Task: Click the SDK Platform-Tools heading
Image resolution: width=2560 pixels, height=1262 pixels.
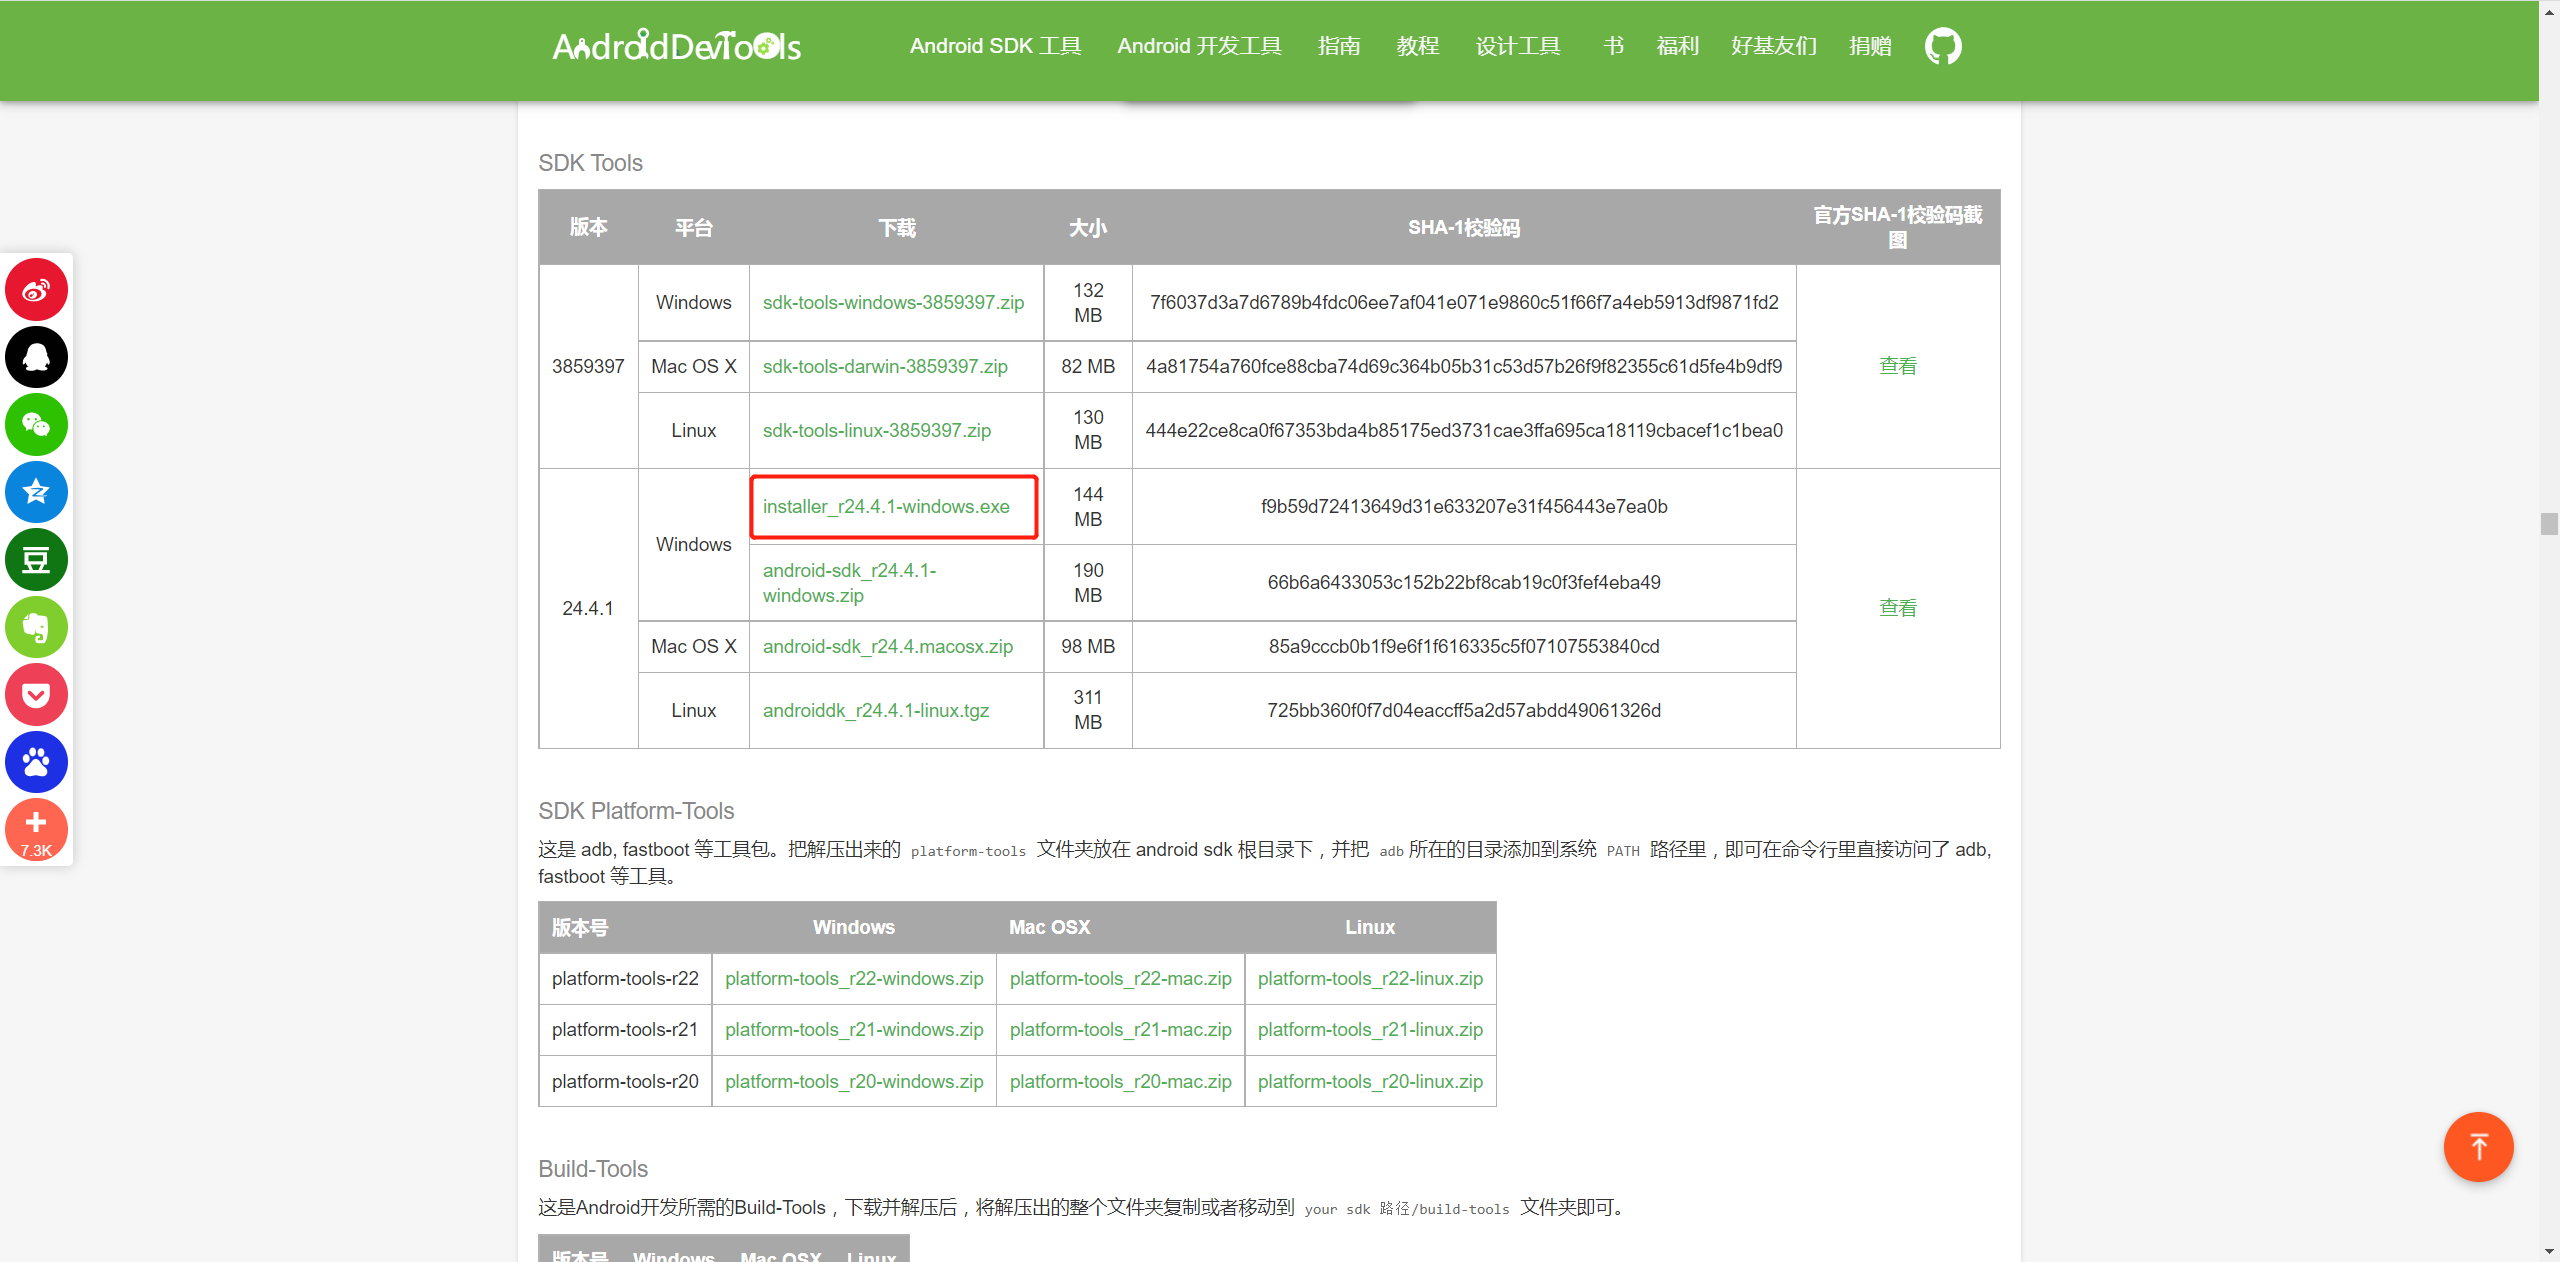Action: (x=636, y=811)
